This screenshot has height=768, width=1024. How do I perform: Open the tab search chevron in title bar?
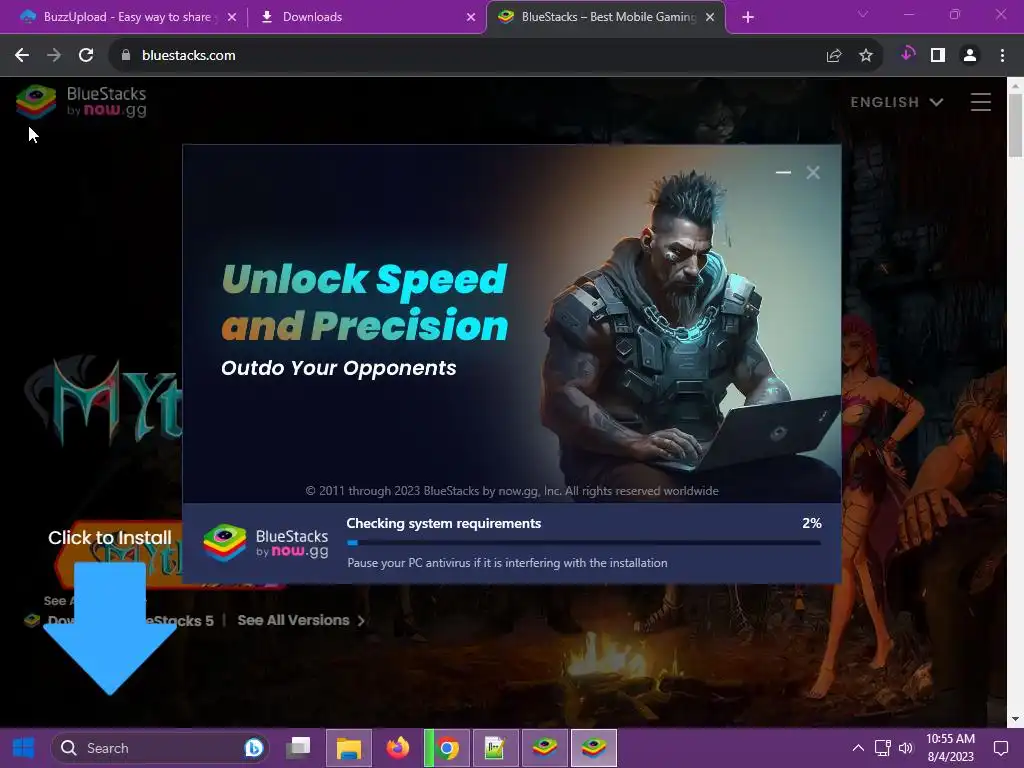[863, 14]
